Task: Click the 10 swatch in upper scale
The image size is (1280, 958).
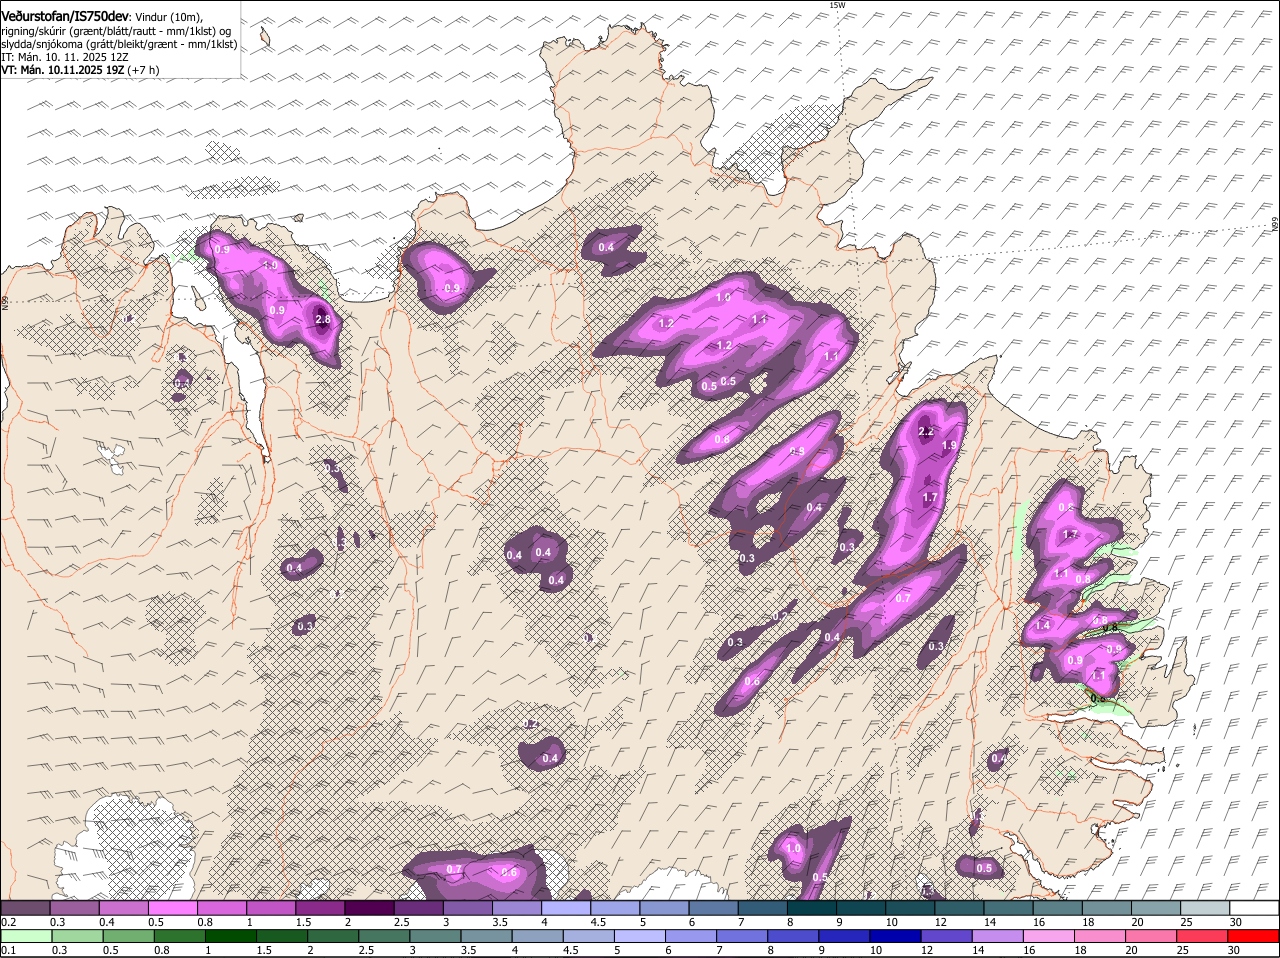Action: 909,907
